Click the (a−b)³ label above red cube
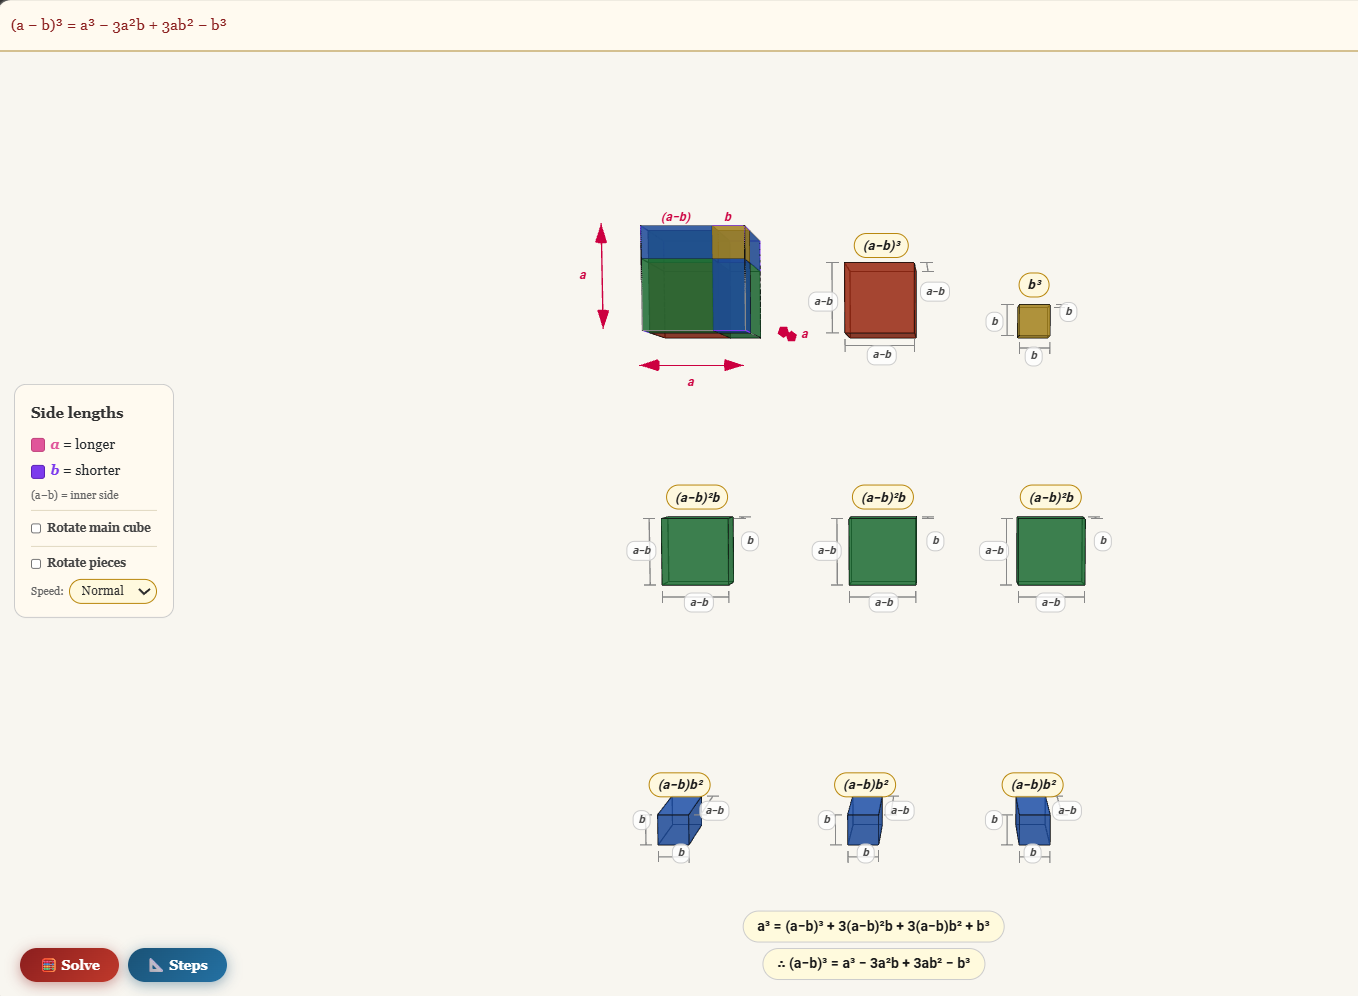1358x996 pixels. pos(881,245)
